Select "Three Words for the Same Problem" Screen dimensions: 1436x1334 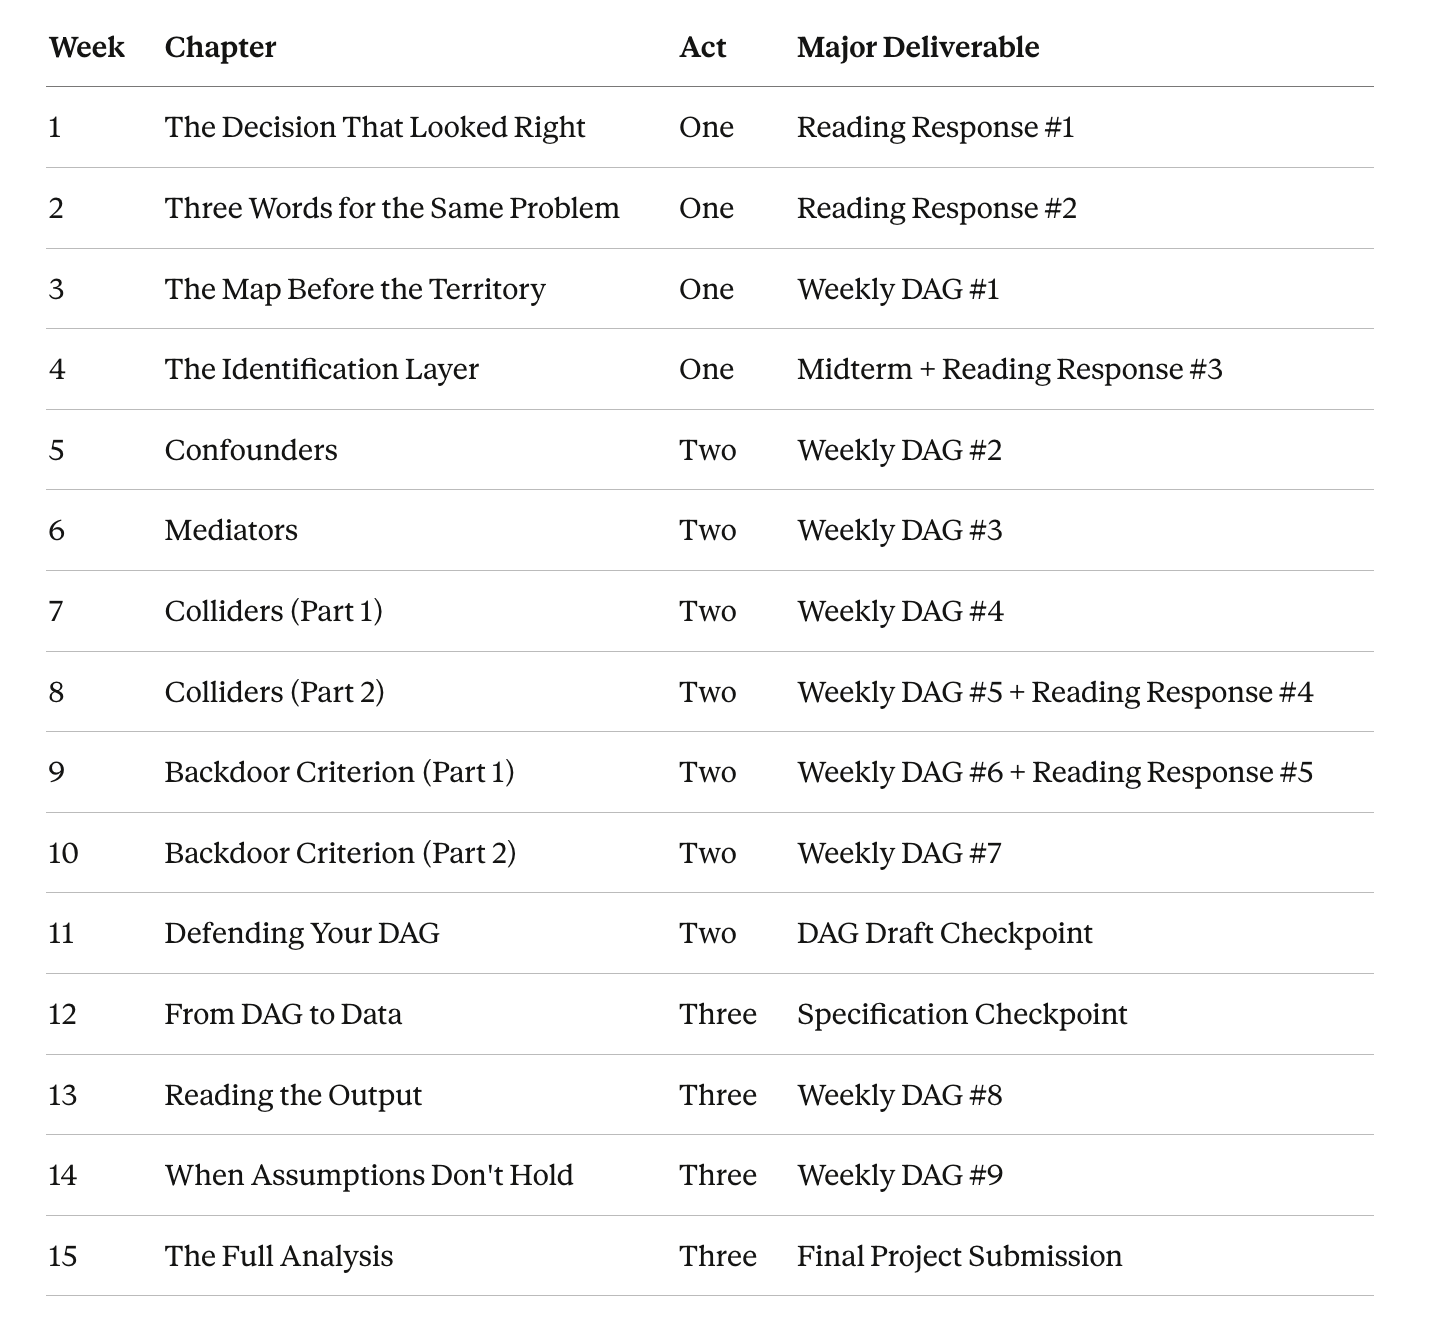[x=392, y=208]
